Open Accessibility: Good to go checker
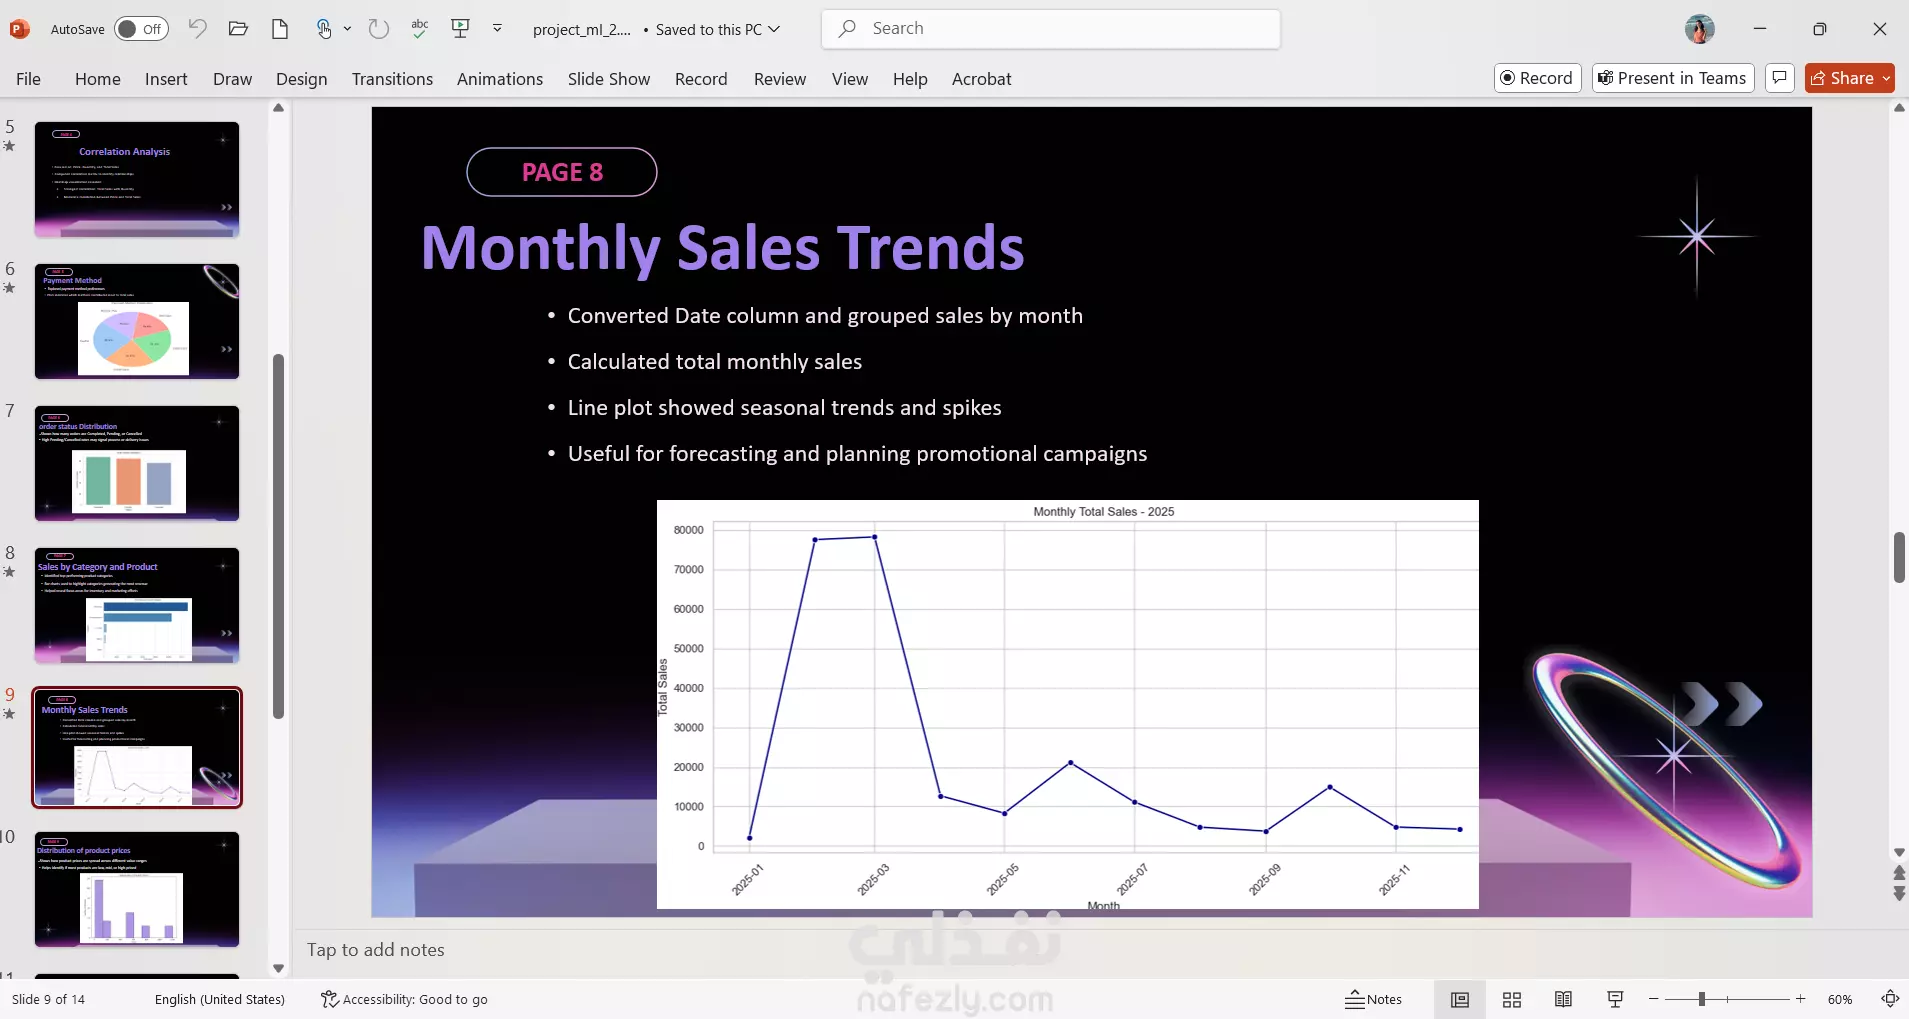The width and height of the screenshot is (1909, 1019). [404, 999]
